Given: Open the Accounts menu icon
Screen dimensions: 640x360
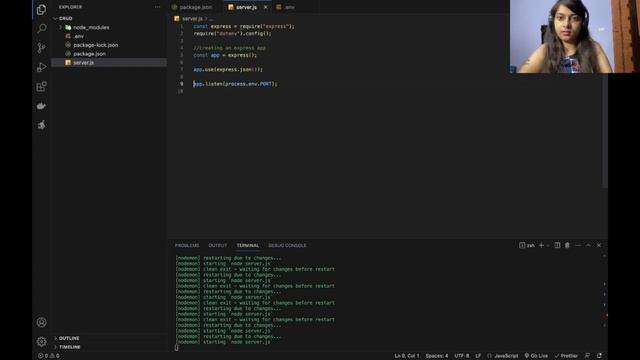Looking at the screenshot, I should (x=41, y=322).
